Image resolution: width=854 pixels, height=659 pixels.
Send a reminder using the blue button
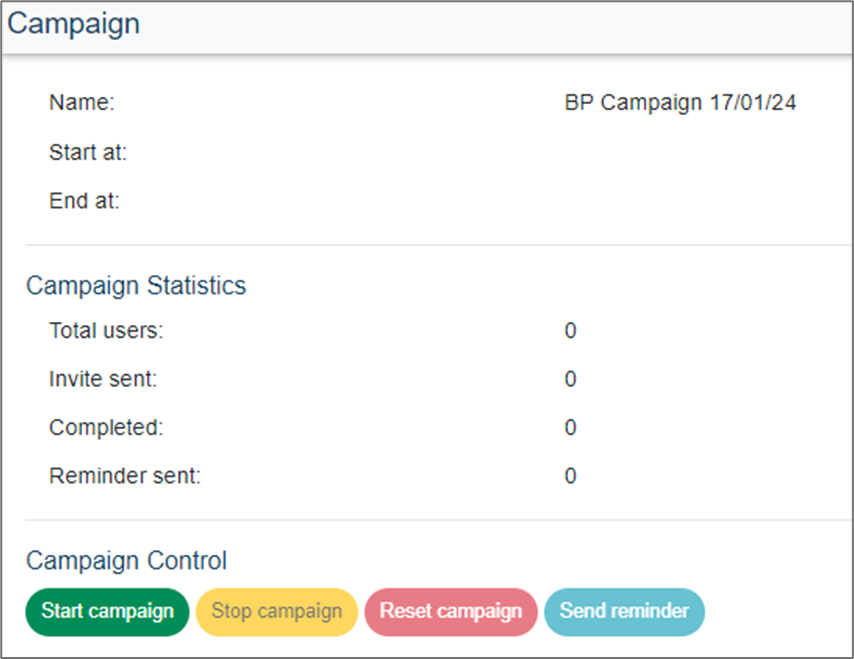tap(624, 611)
